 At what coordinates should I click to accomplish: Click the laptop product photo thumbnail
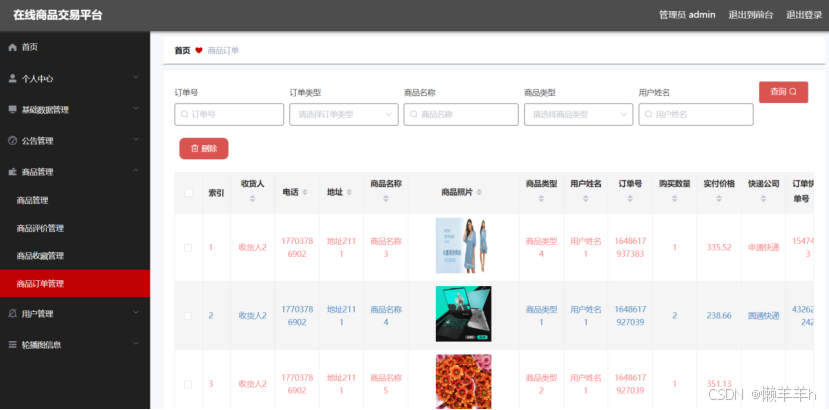(x=463, y=314)
